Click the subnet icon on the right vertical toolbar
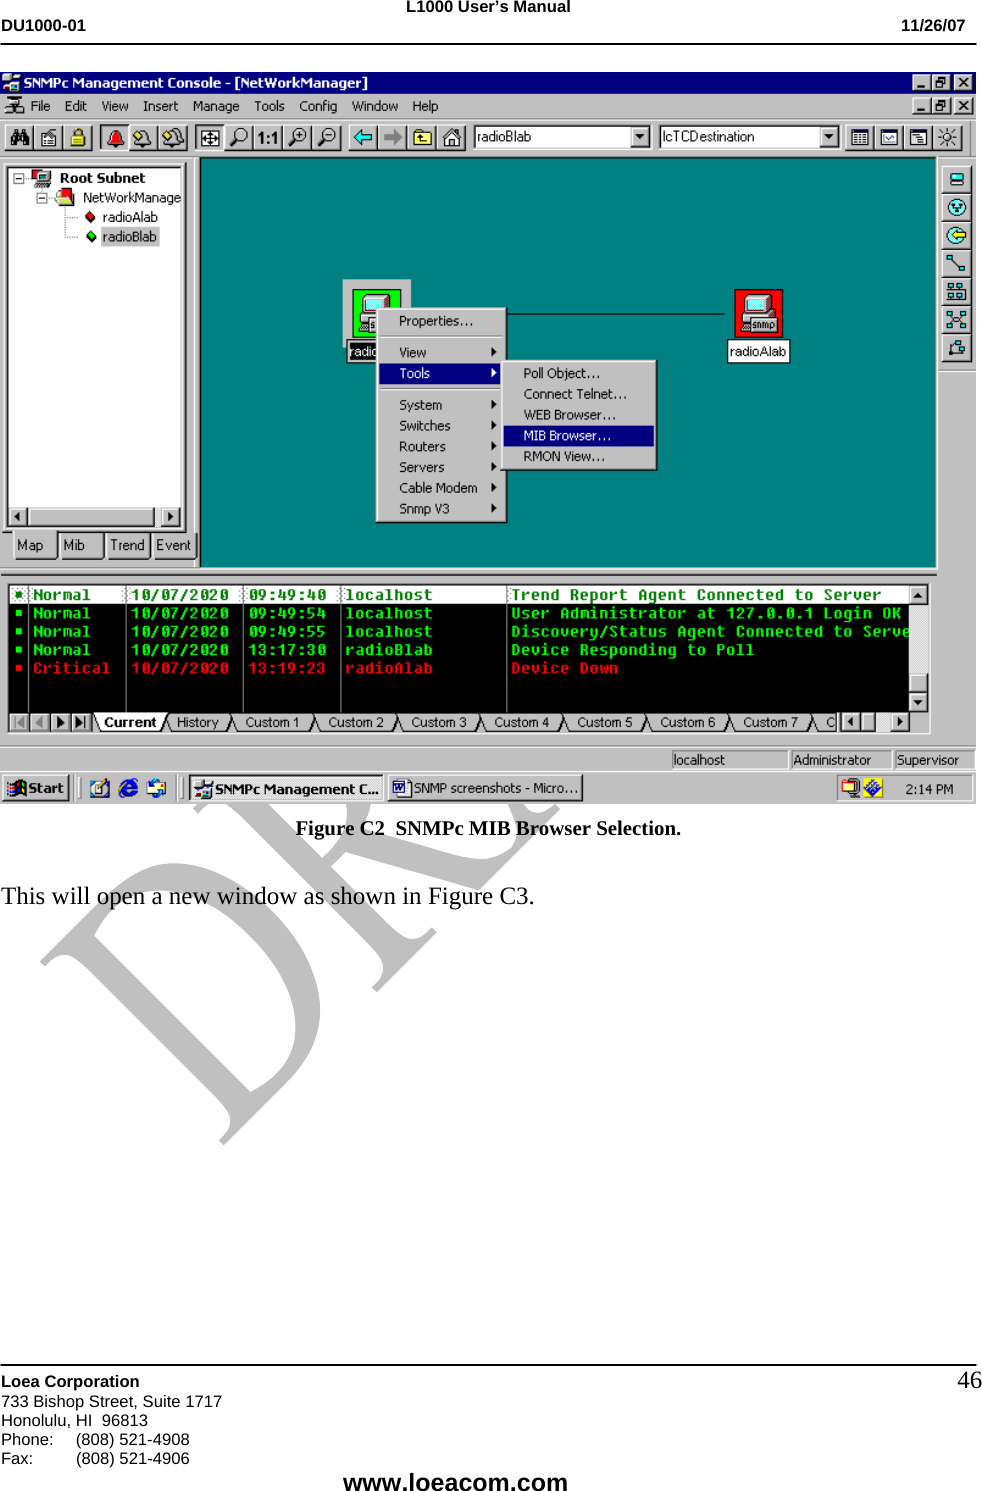This screenshot has width=982, height=1491. pos(957,291)
